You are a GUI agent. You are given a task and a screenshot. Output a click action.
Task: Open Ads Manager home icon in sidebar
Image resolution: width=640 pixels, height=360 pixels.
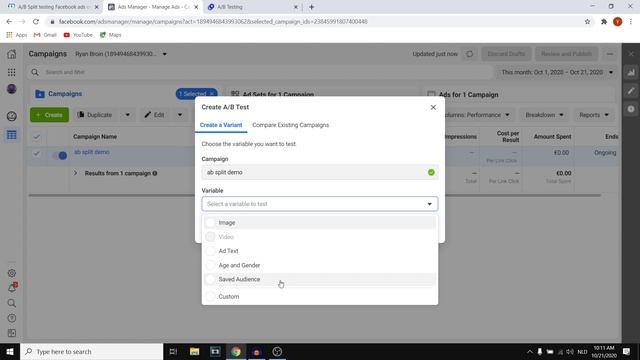[x=11, y=54]
